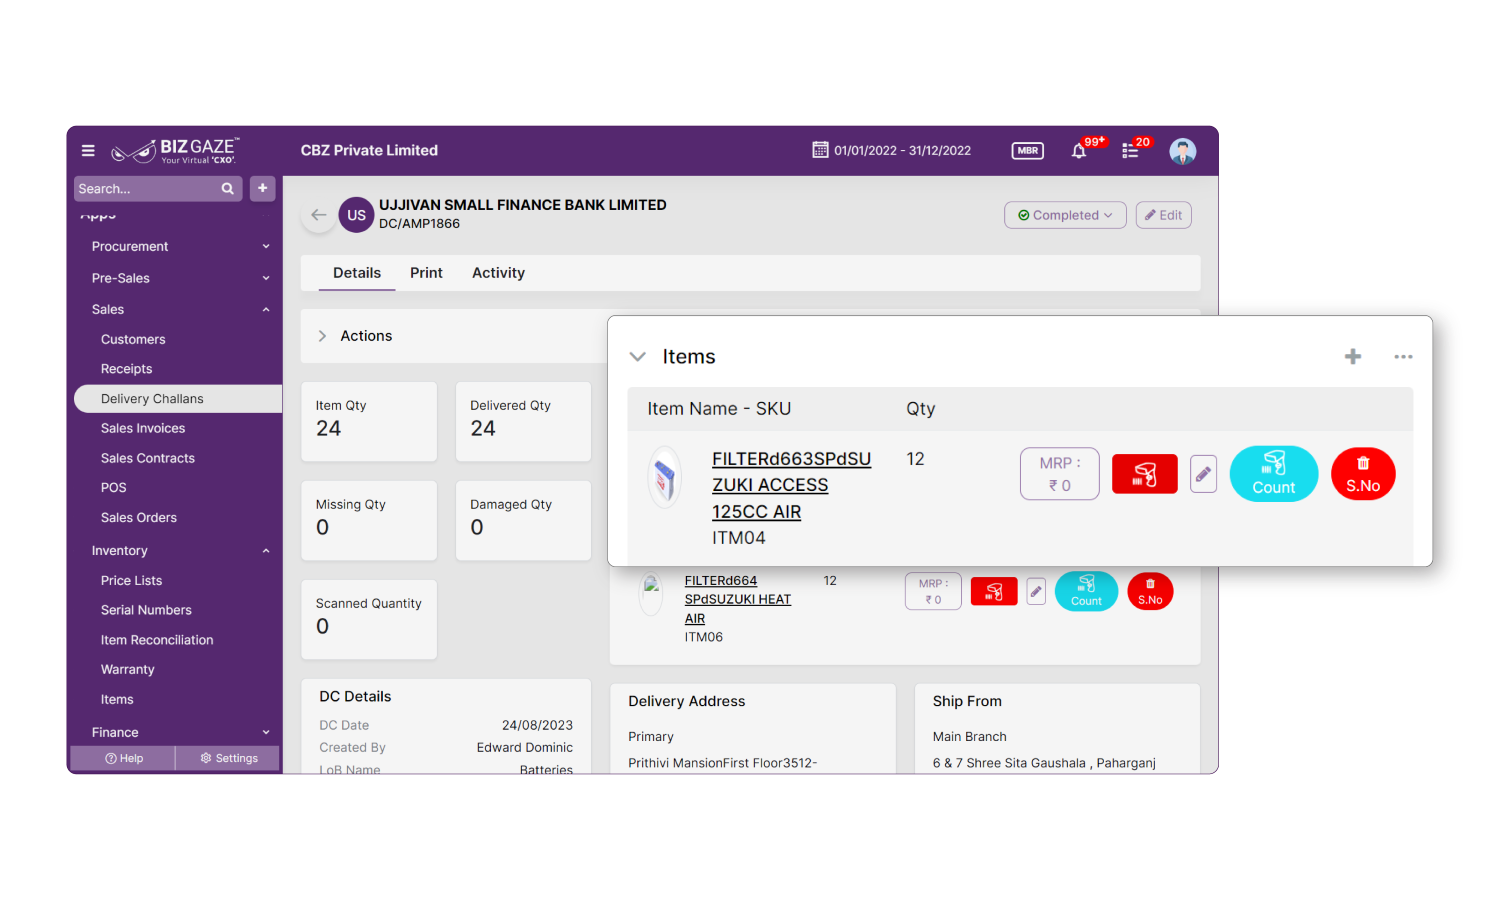
Task: Click the search magnifier icon
Action: click(228, 188)
